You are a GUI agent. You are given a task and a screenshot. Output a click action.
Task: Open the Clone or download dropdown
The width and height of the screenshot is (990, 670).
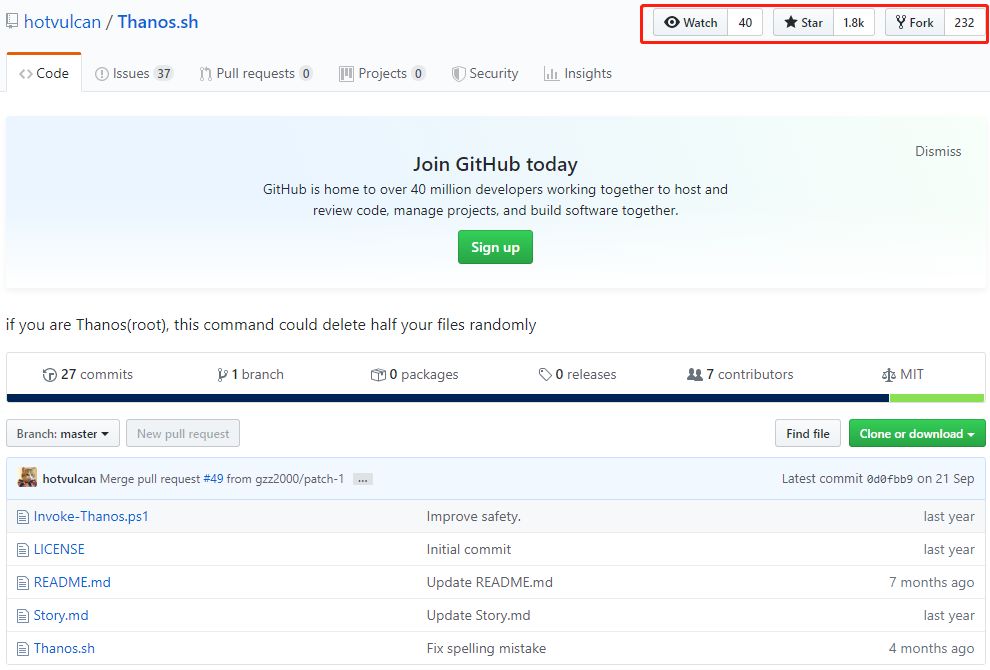(917, 433)
